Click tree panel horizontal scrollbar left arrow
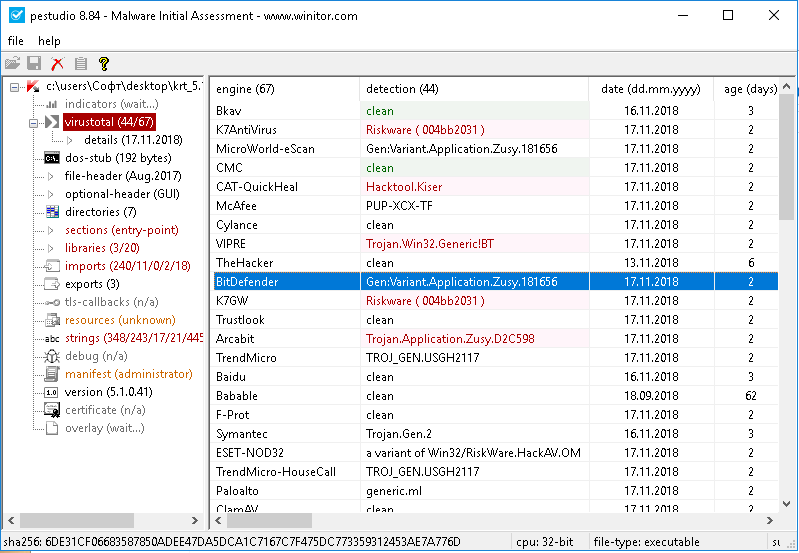This screenshot has width=799, height=553. point(11,520)
